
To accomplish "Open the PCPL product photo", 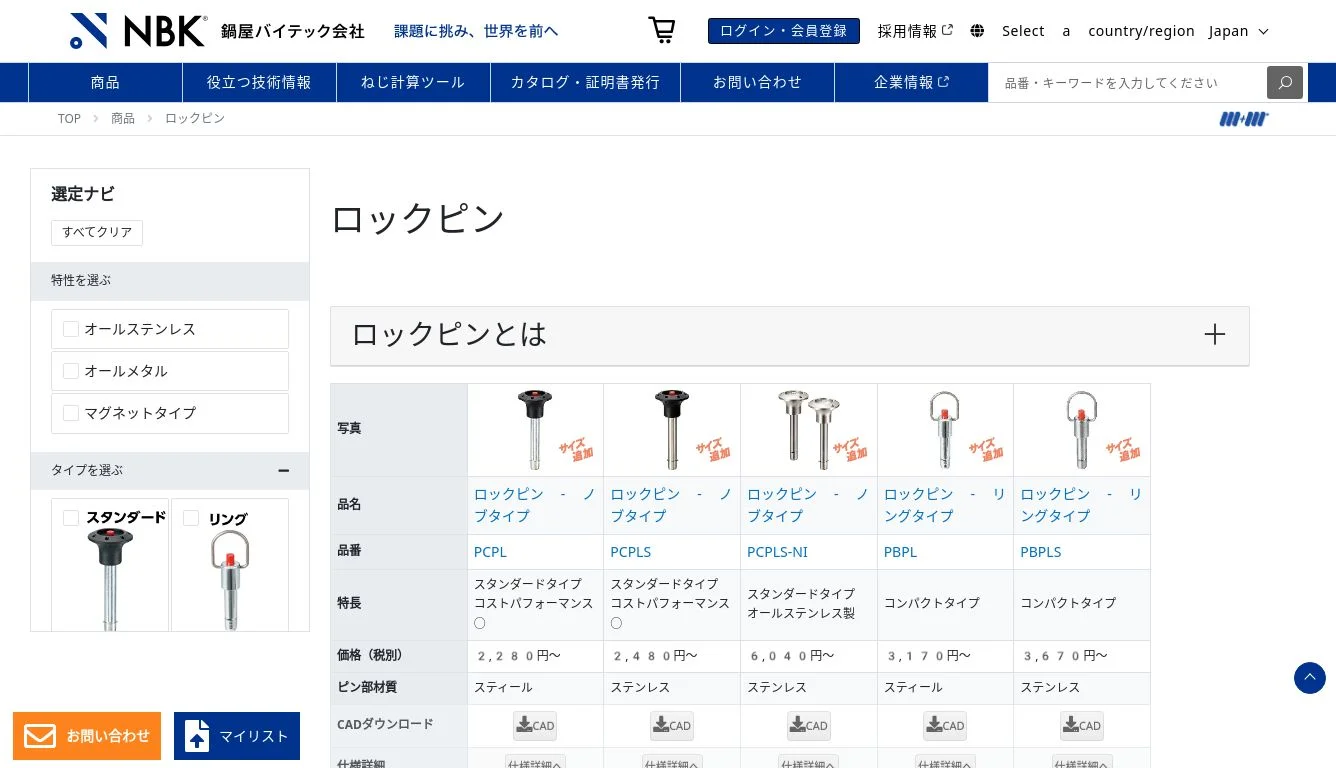I will coord(536,430).
